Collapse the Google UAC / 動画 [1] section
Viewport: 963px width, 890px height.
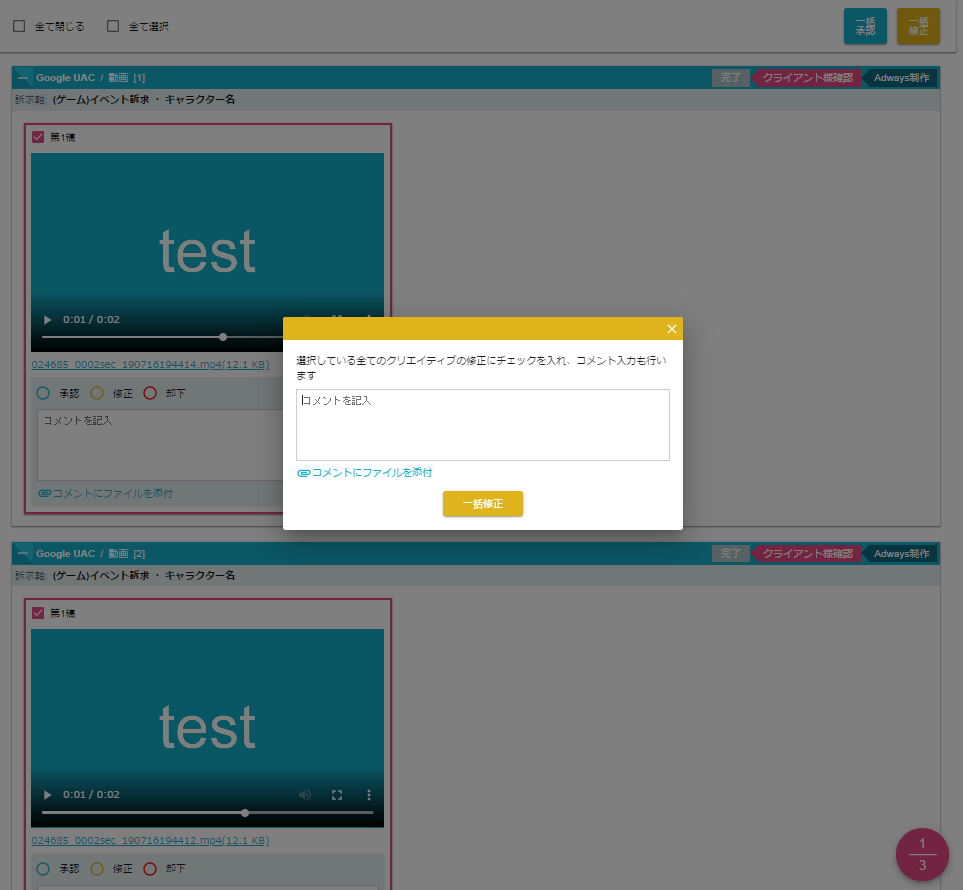pyautogui.click(x=23, y=77)
